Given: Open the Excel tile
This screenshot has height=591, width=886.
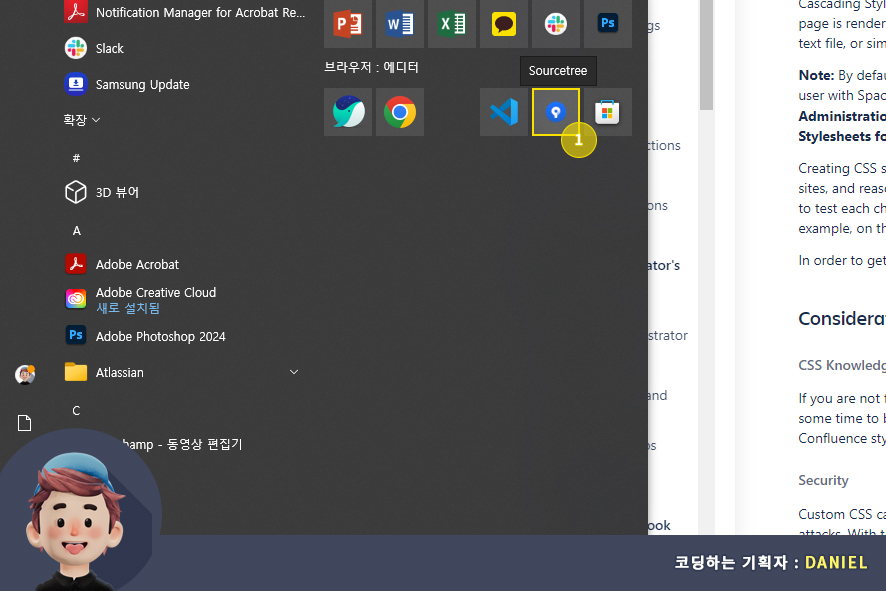Looking at the screenshot, I should [451, 24].
